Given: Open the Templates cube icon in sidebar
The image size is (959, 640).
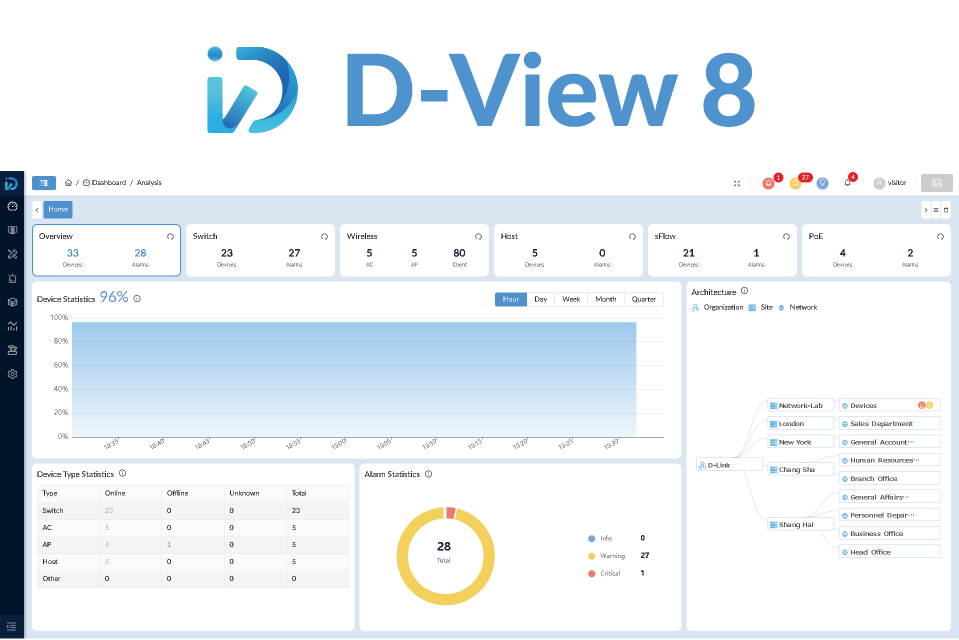Looking at the screenshot, I should [12, 302].
